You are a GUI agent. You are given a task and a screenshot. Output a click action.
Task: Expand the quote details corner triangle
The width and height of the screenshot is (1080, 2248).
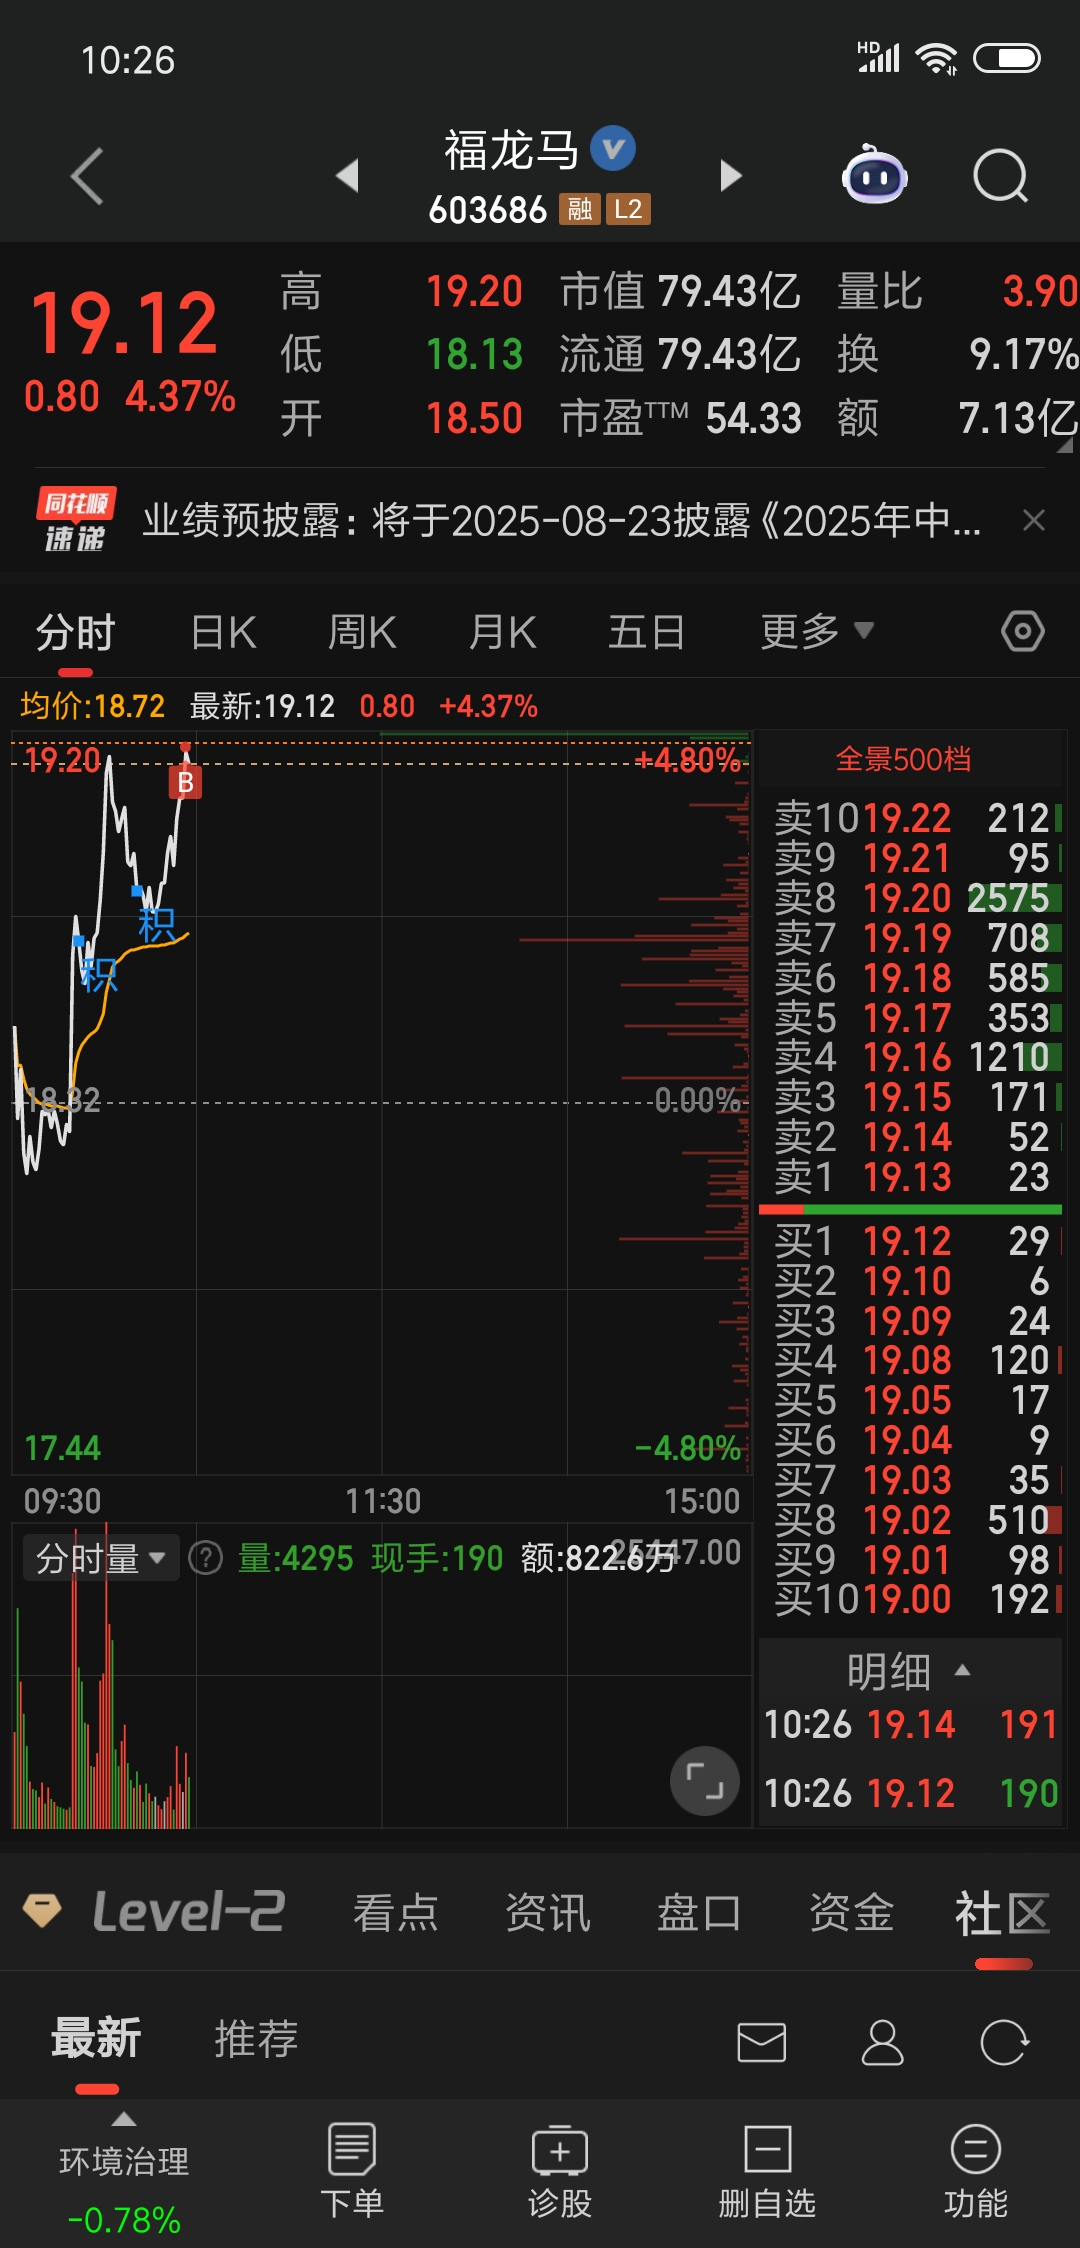point(1065,445)
